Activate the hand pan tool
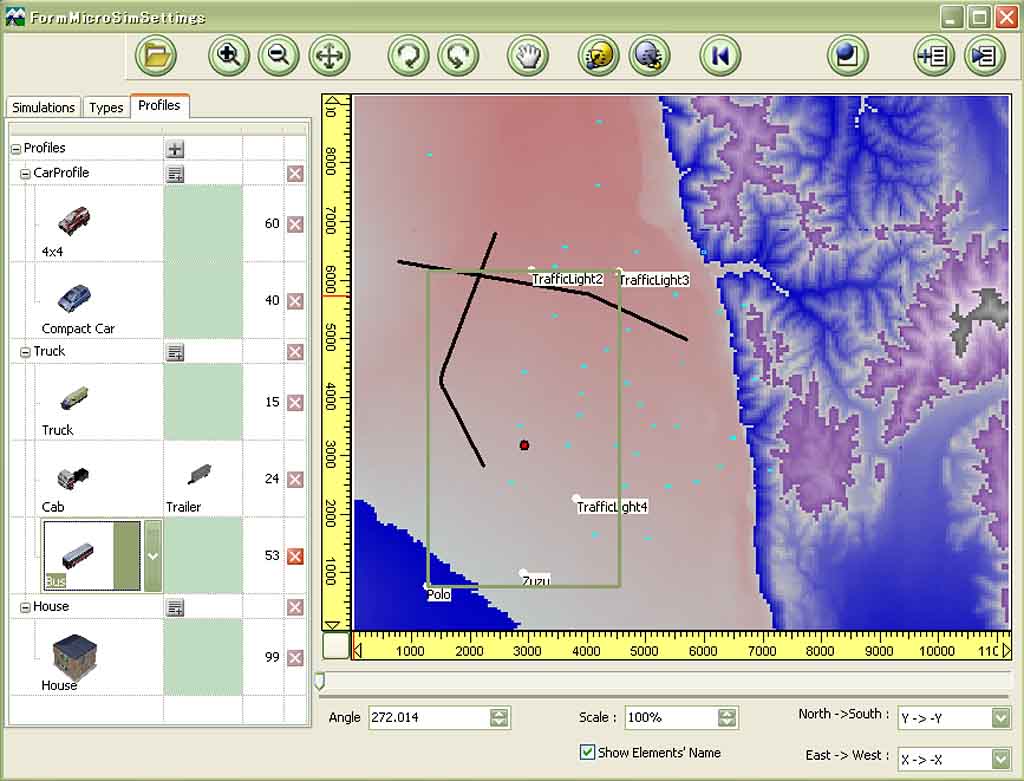 click(x=526, y=55)
